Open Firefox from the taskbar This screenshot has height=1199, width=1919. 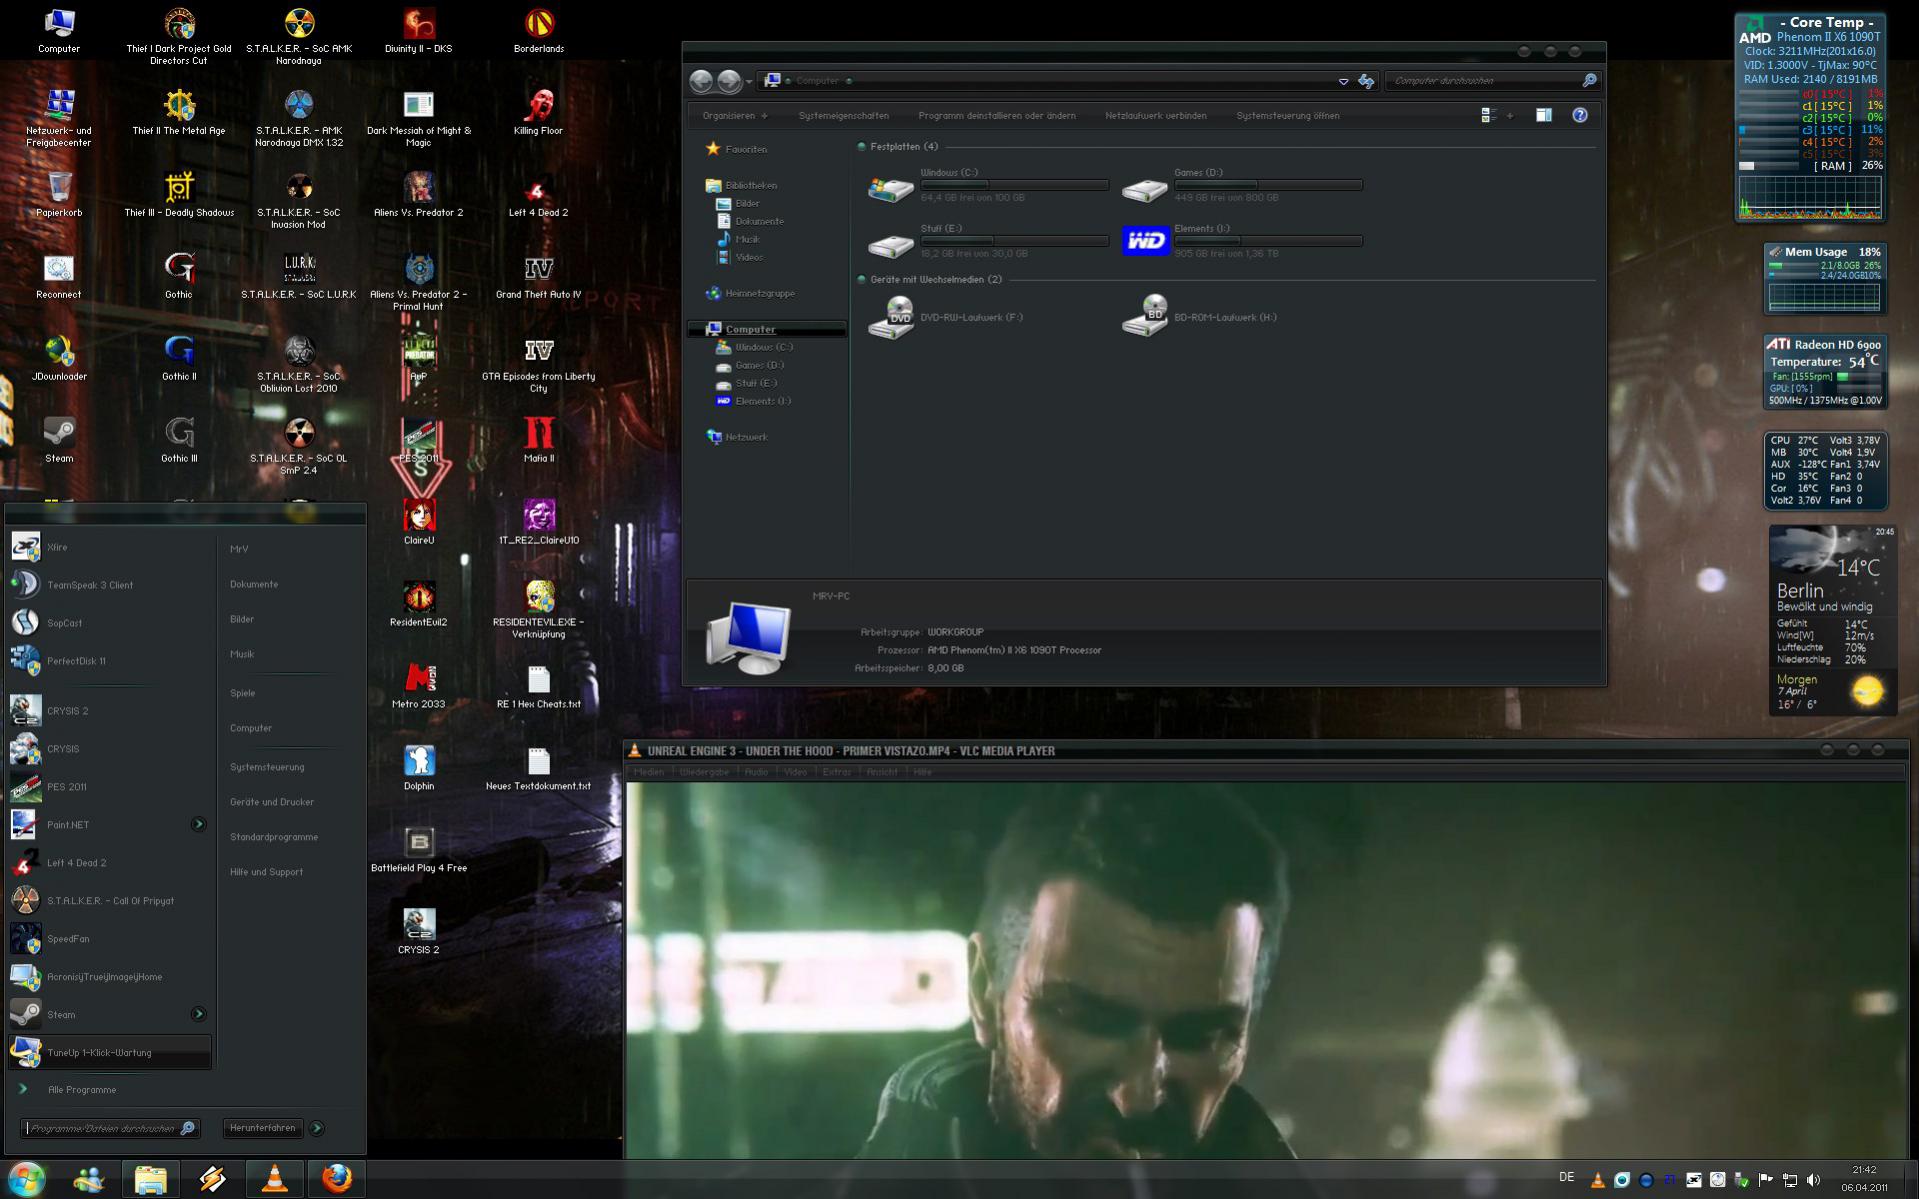337,1179
